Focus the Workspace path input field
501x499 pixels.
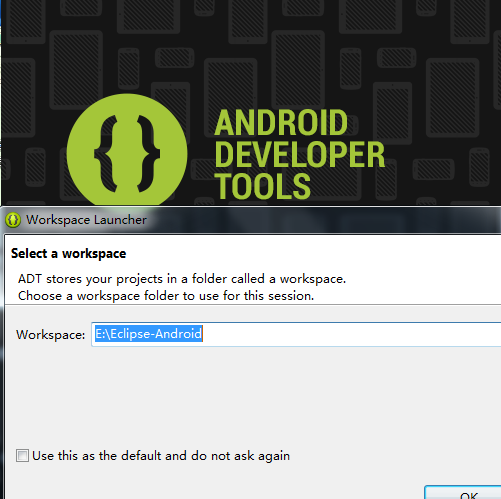click(x=296, y=334)
